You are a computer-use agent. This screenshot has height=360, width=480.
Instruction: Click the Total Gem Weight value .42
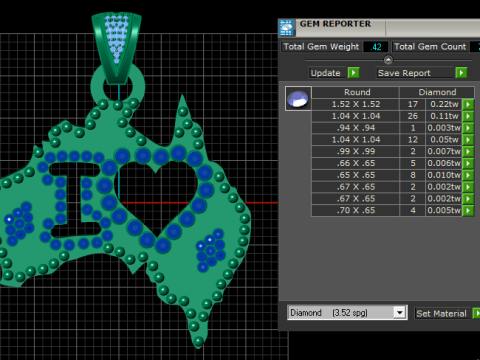376,47
